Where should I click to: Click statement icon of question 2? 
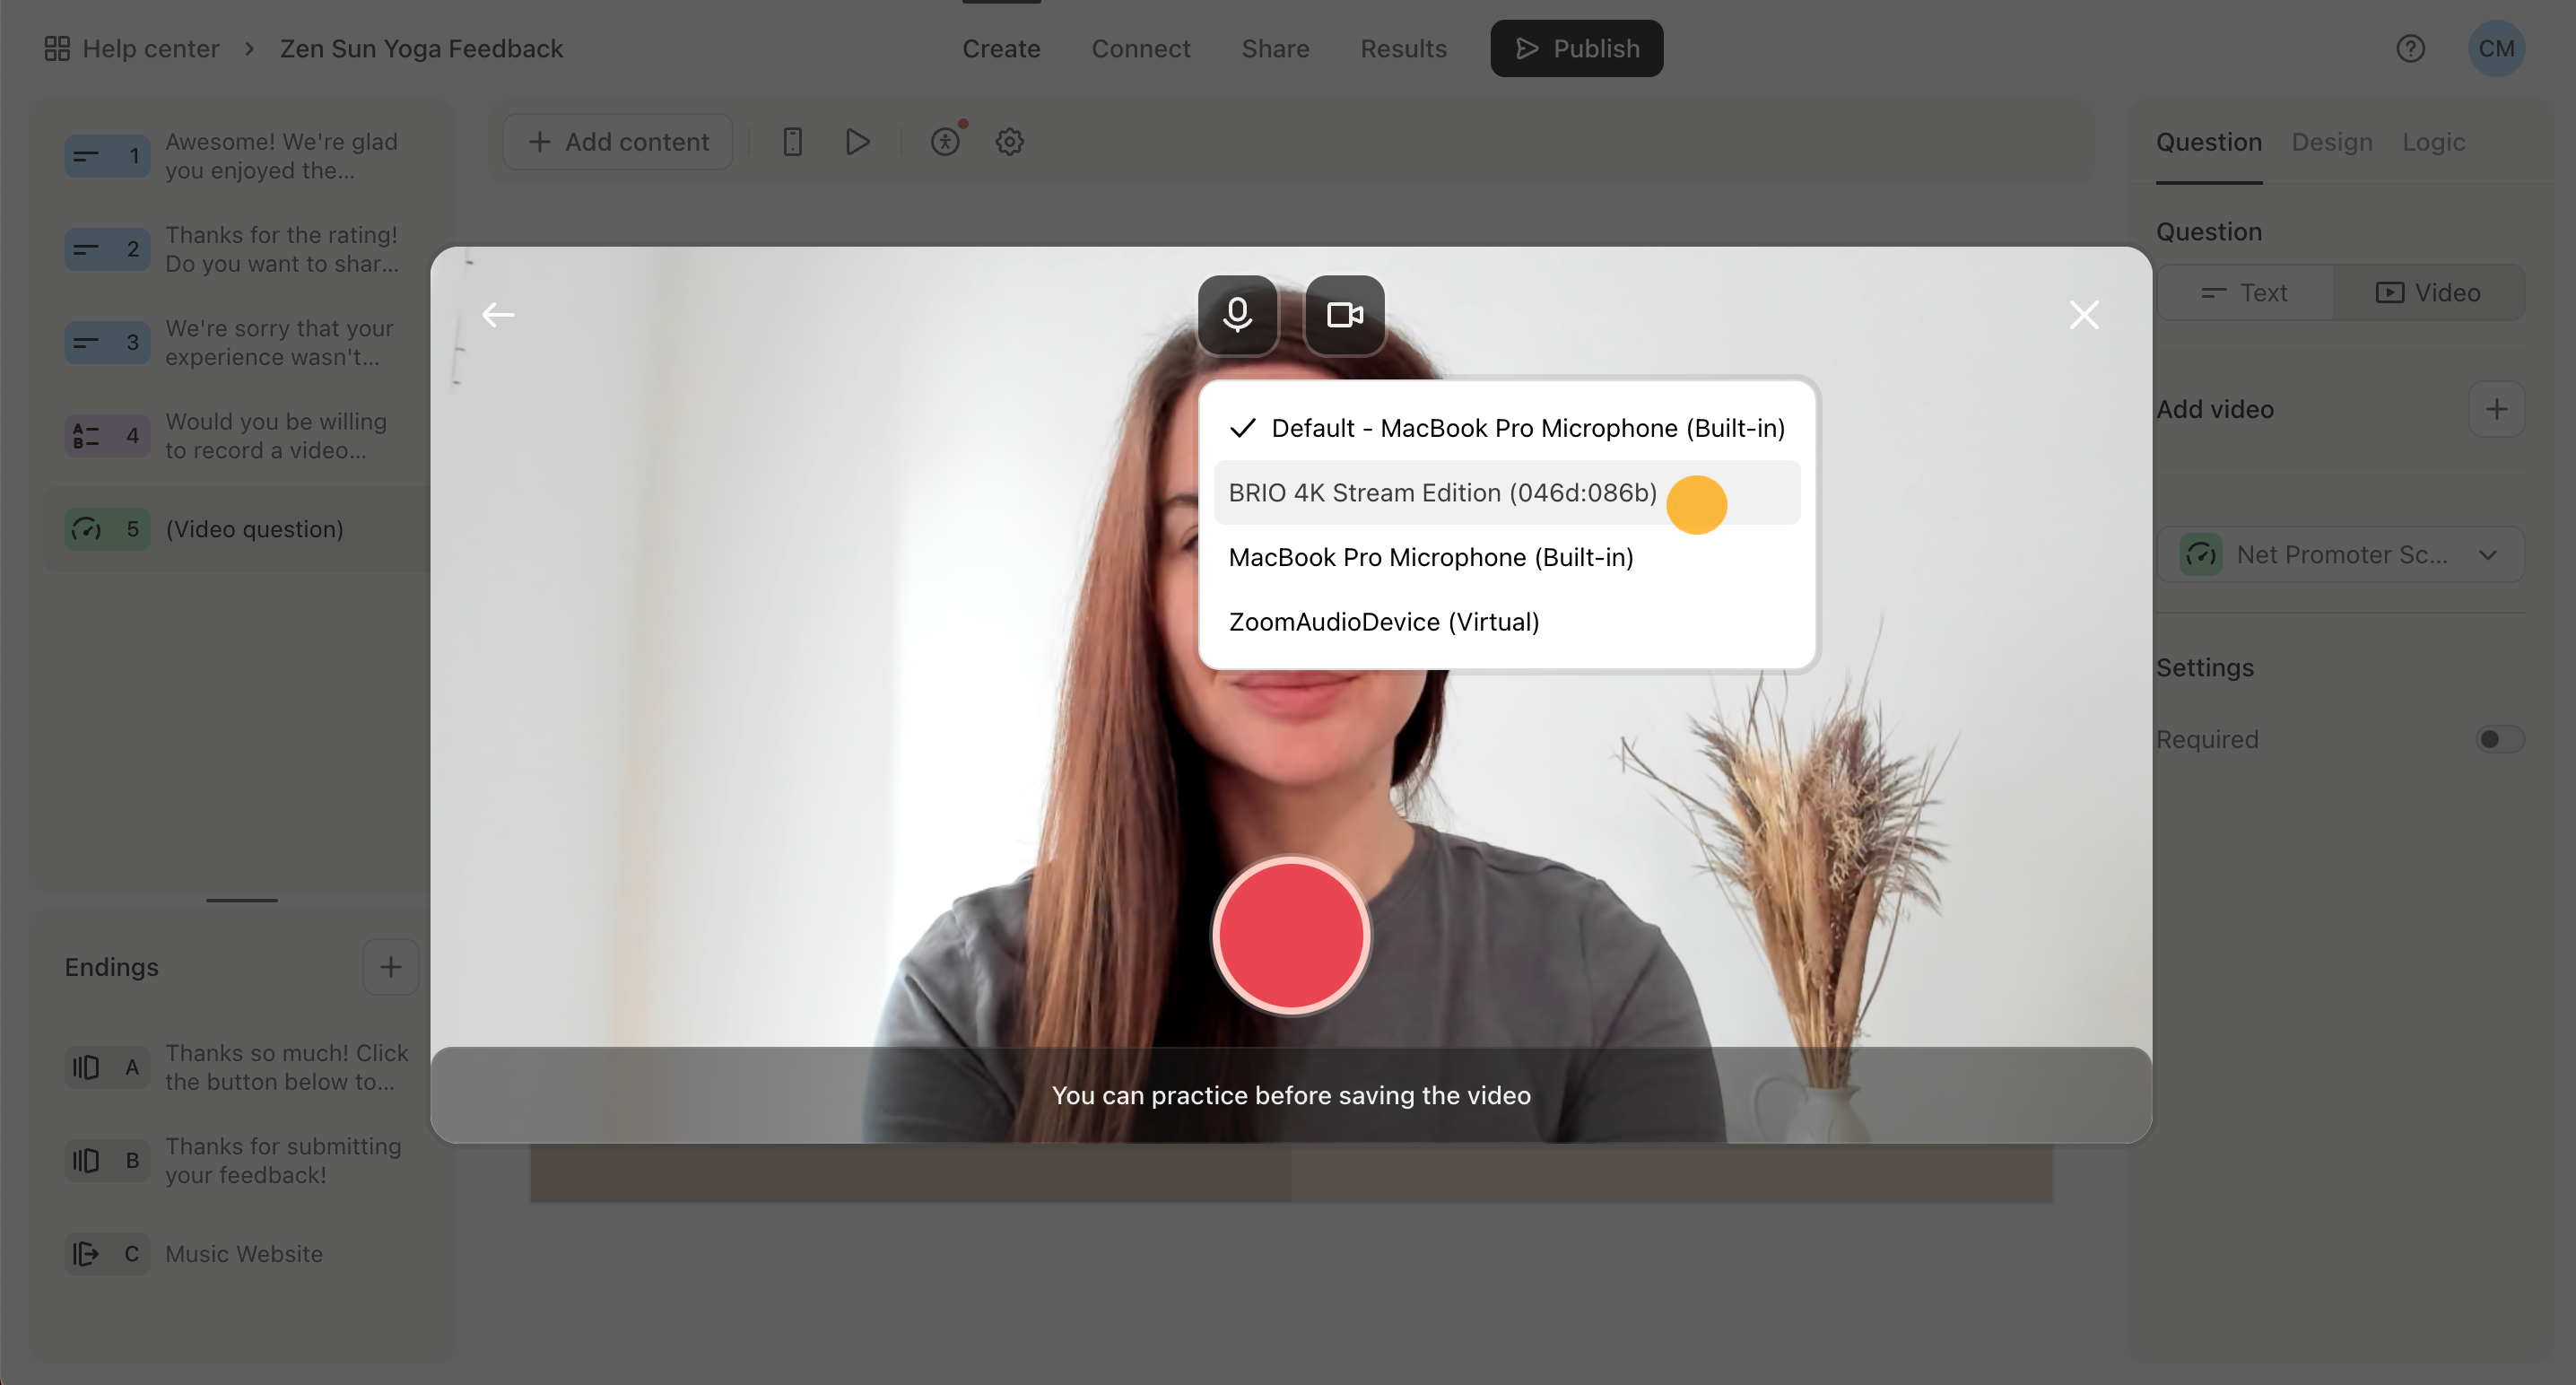pyautogui.click(x=86, y=249)
